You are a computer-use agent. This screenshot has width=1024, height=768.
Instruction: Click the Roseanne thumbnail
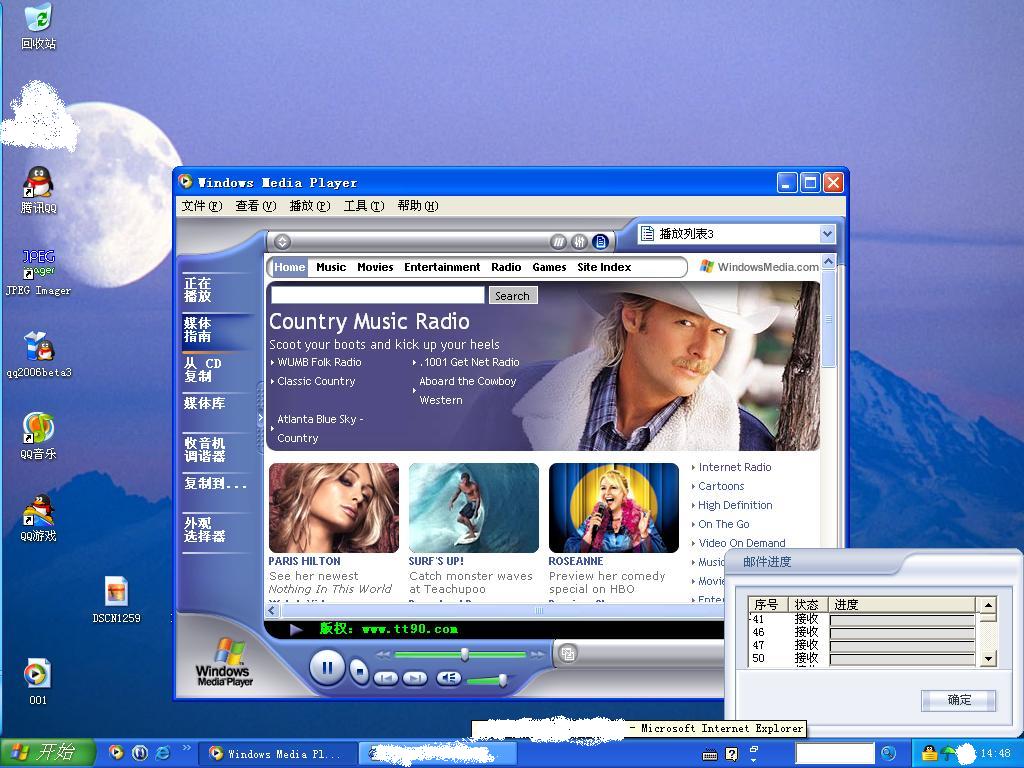coord(614,507)
